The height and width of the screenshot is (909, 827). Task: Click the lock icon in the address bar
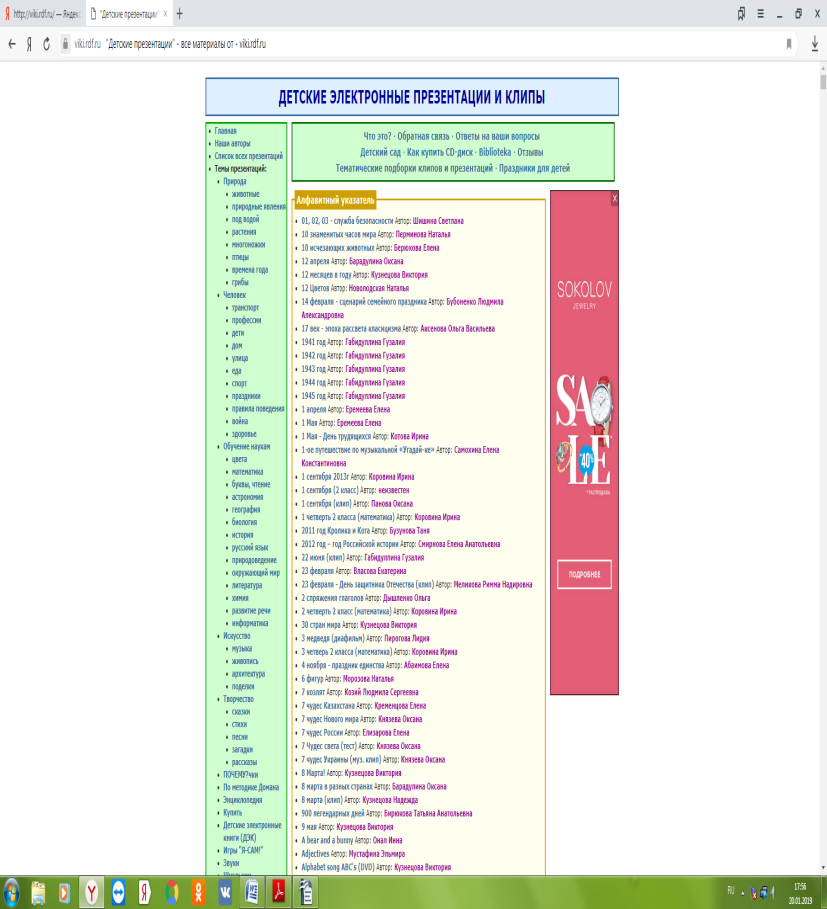point(65,44)
